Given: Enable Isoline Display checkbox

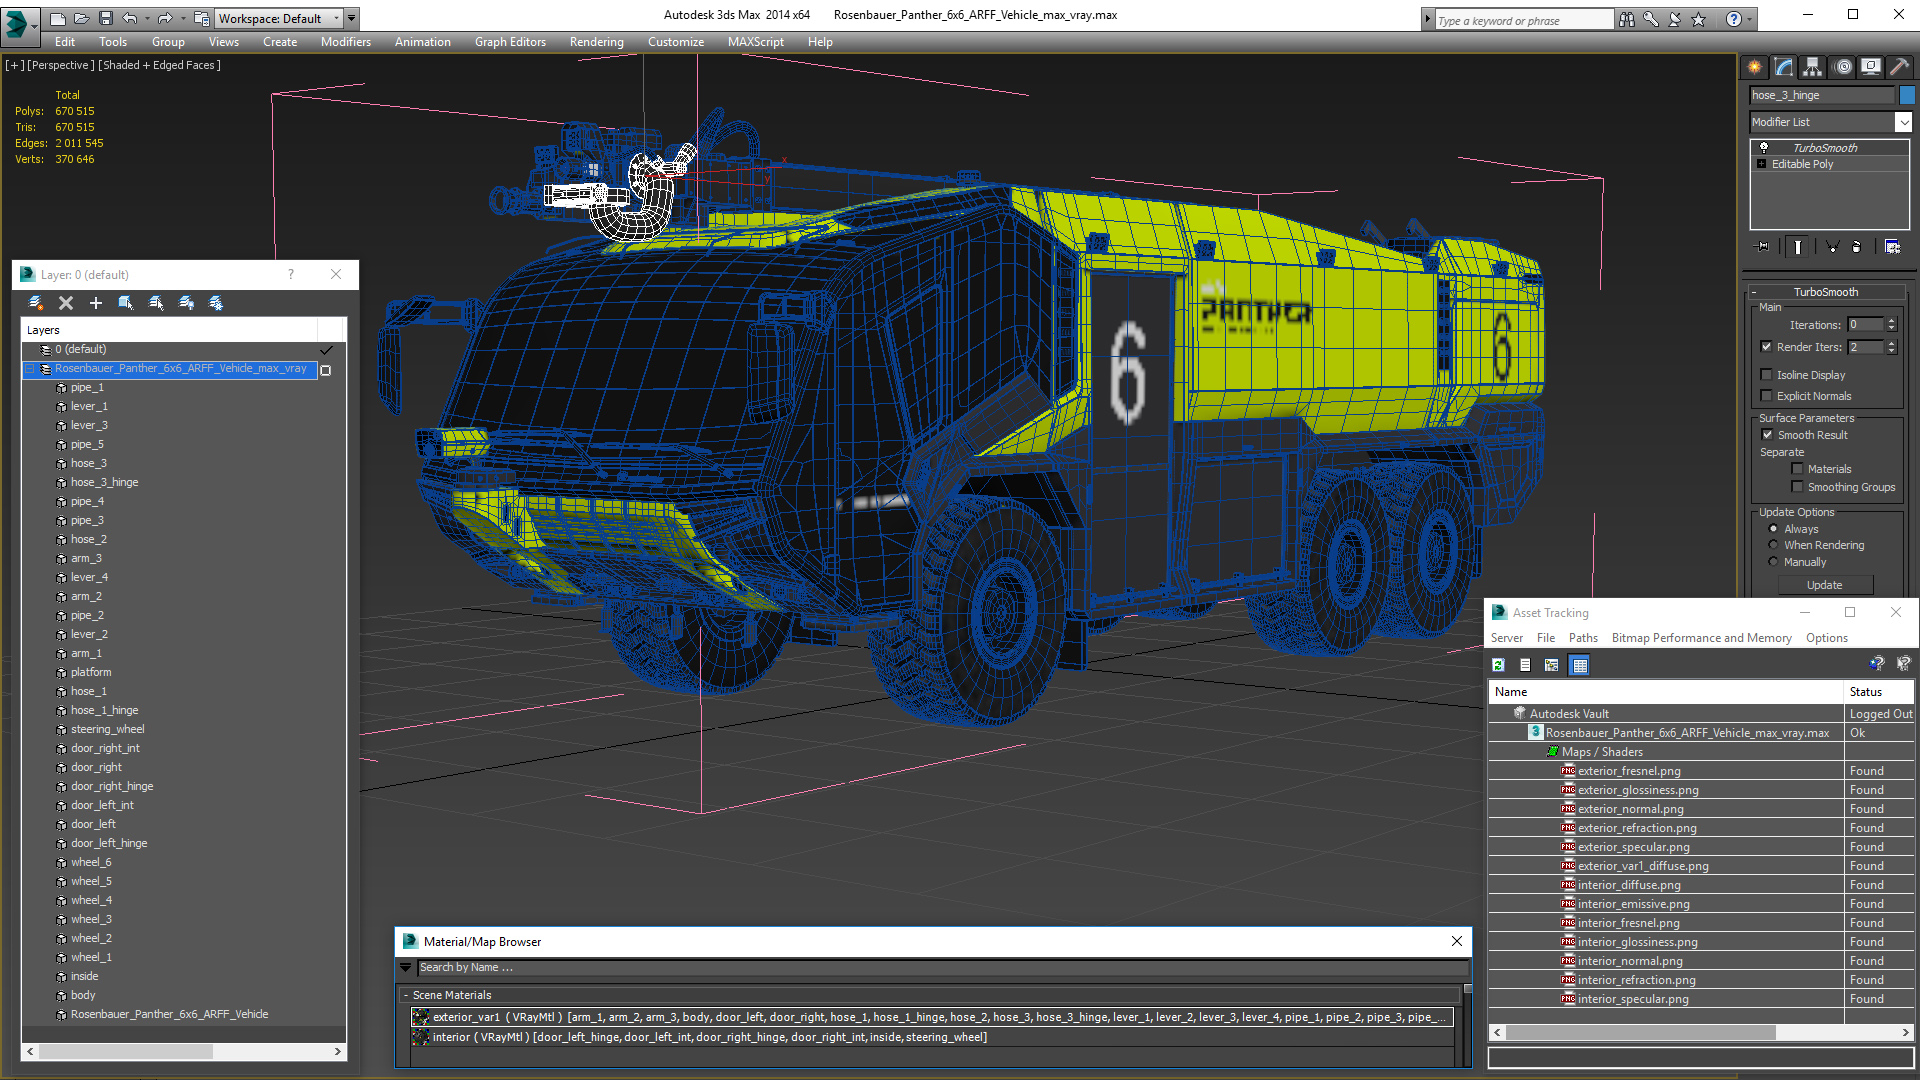Looking at the screenshot, I should pos(1766,375).
